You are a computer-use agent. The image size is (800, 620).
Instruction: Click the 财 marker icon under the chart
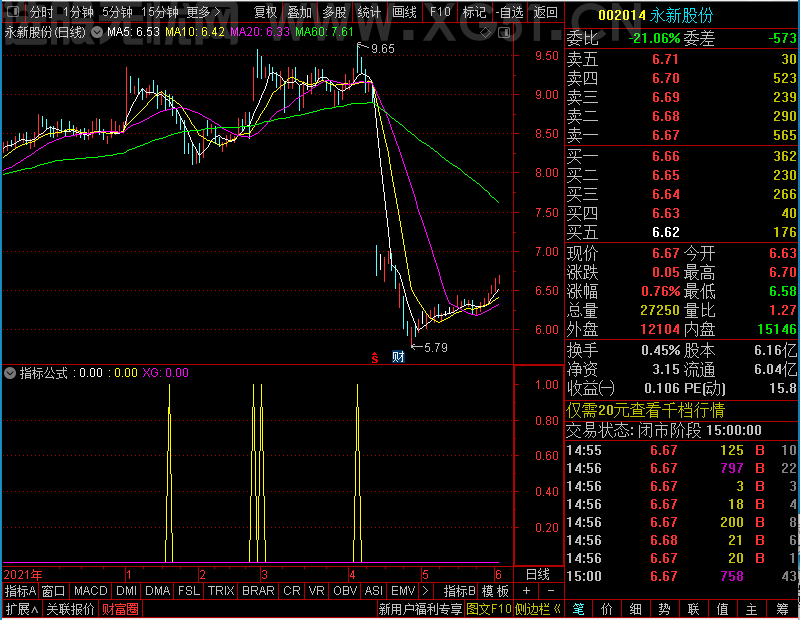[x=398, y=357]
